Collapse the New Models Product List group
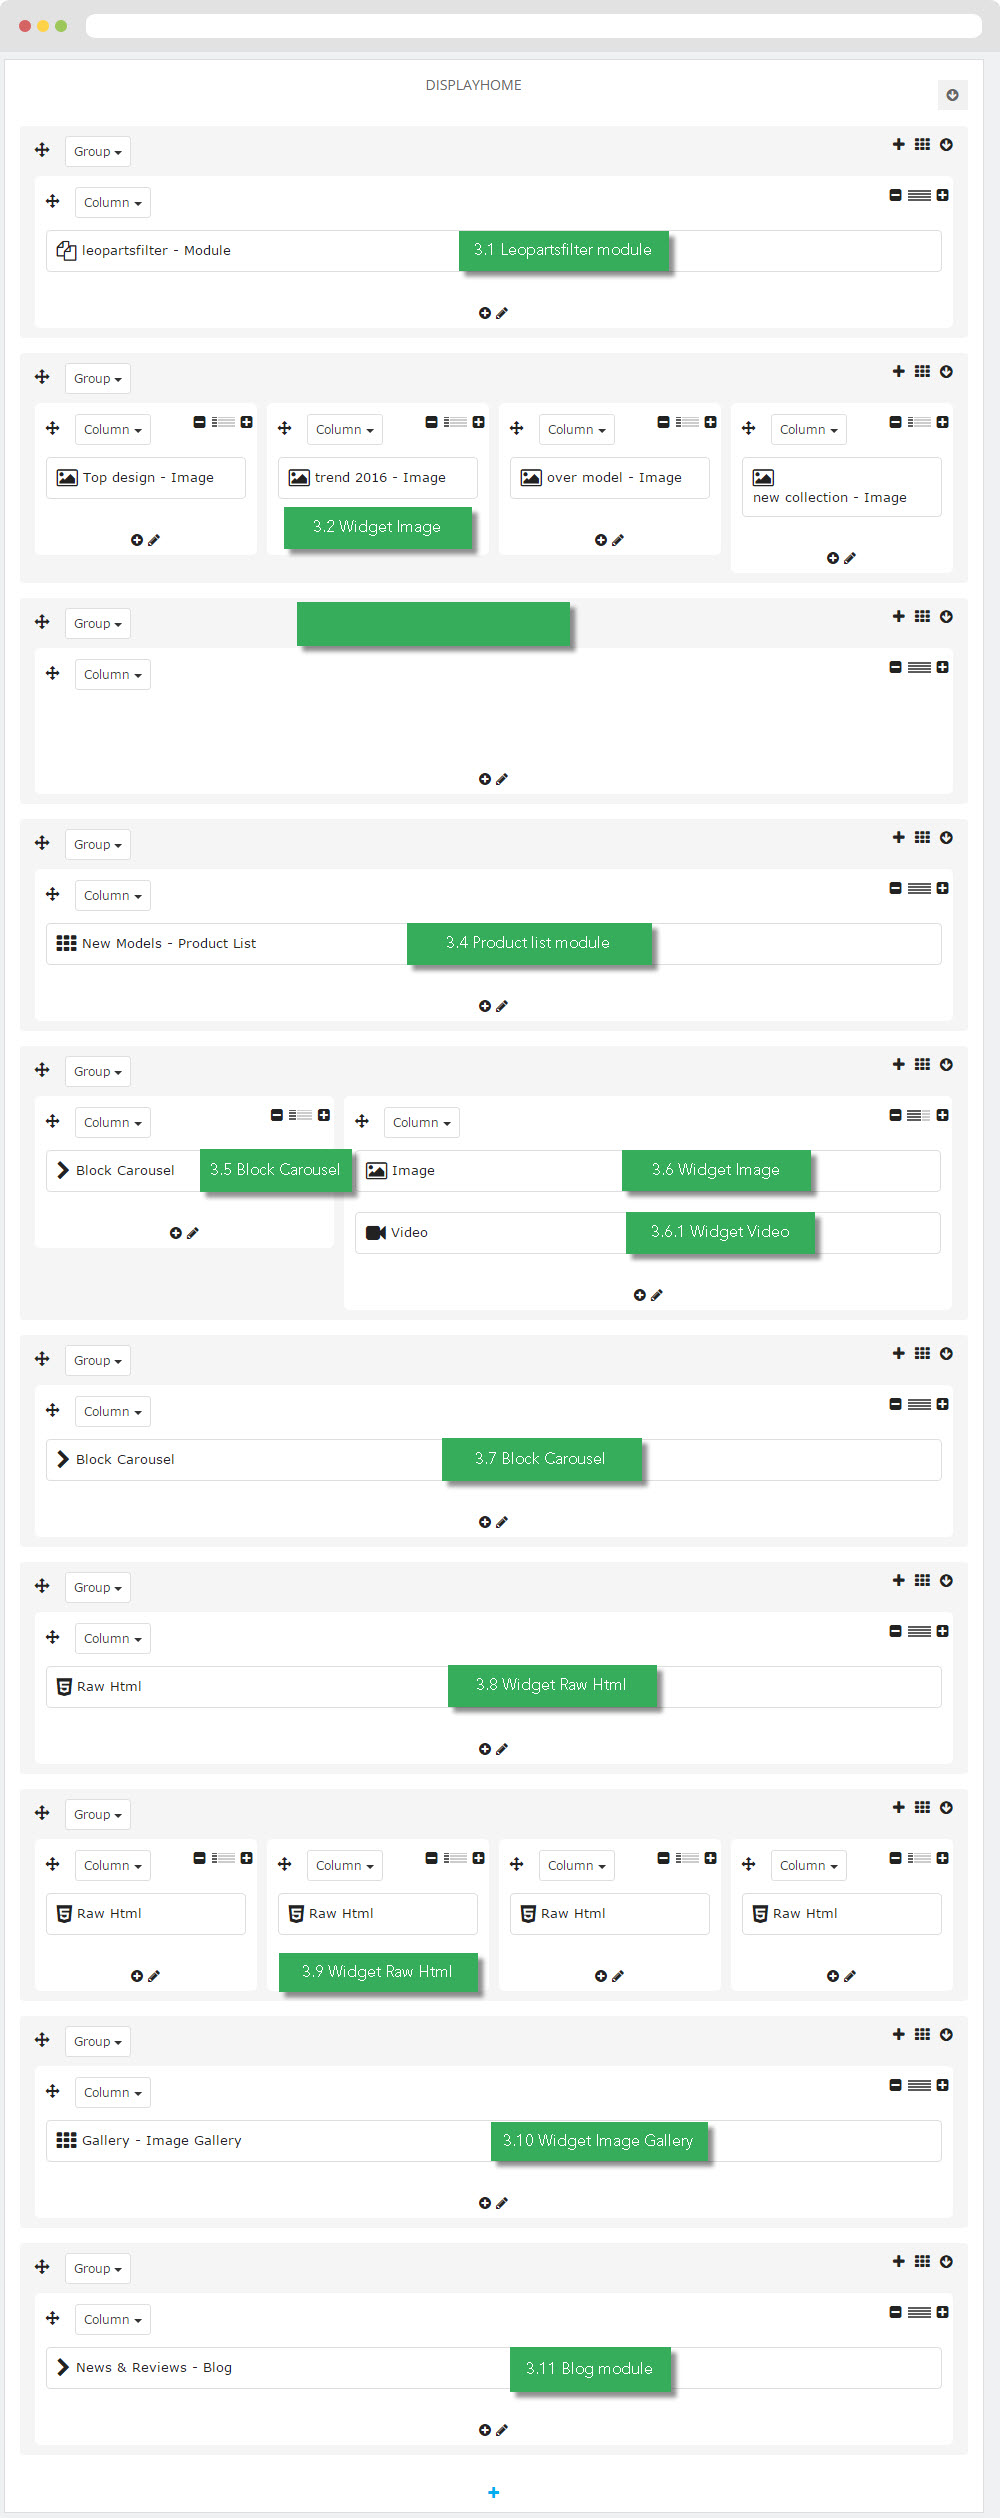The width and height of the screenshot is (1000, 2518). (946, 837)
